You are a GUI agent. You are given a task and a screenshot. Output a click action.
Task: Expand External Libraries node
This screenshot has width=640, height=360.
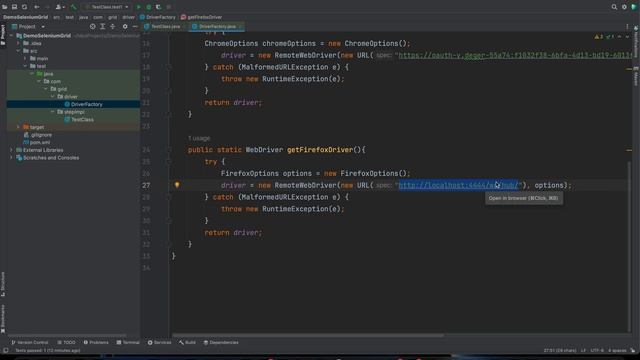coord(11,150)
